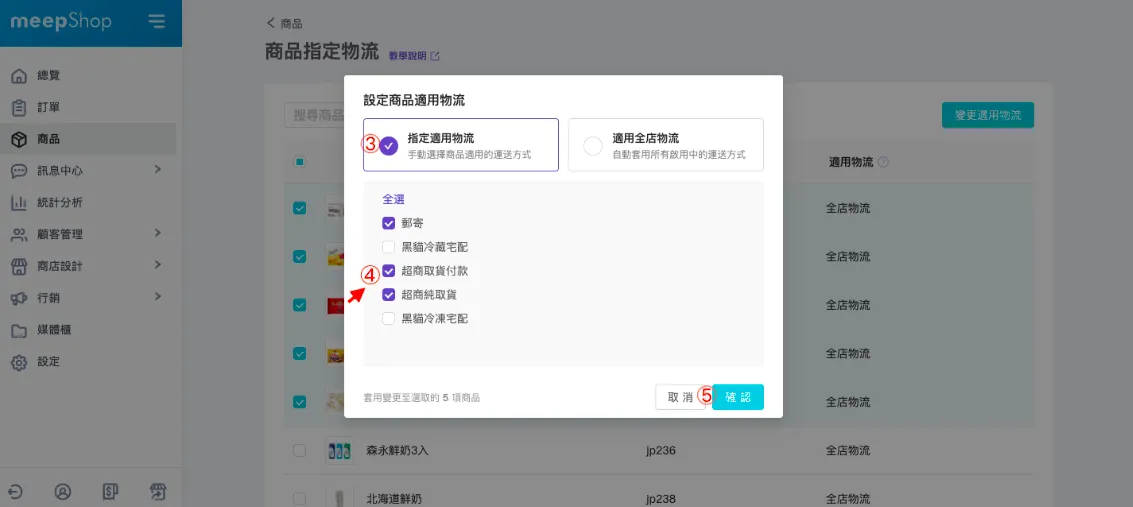Check the 黑貓冷凍宅配 checkbox

[389, 318]
